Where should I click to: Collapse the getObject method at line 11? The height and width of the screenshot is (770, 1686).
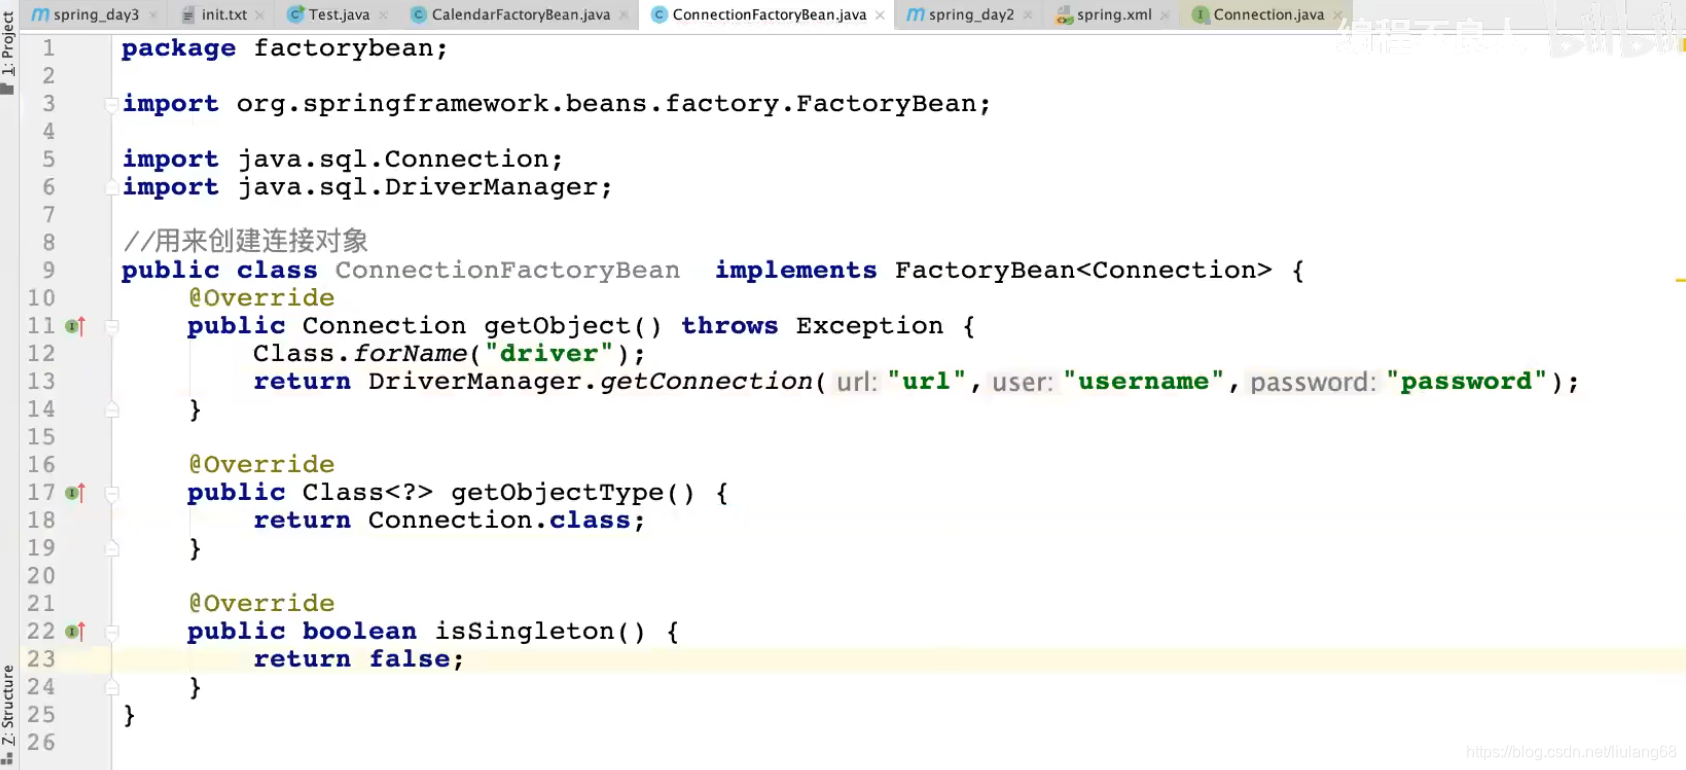pyautogui.click(x=112, y=326)
